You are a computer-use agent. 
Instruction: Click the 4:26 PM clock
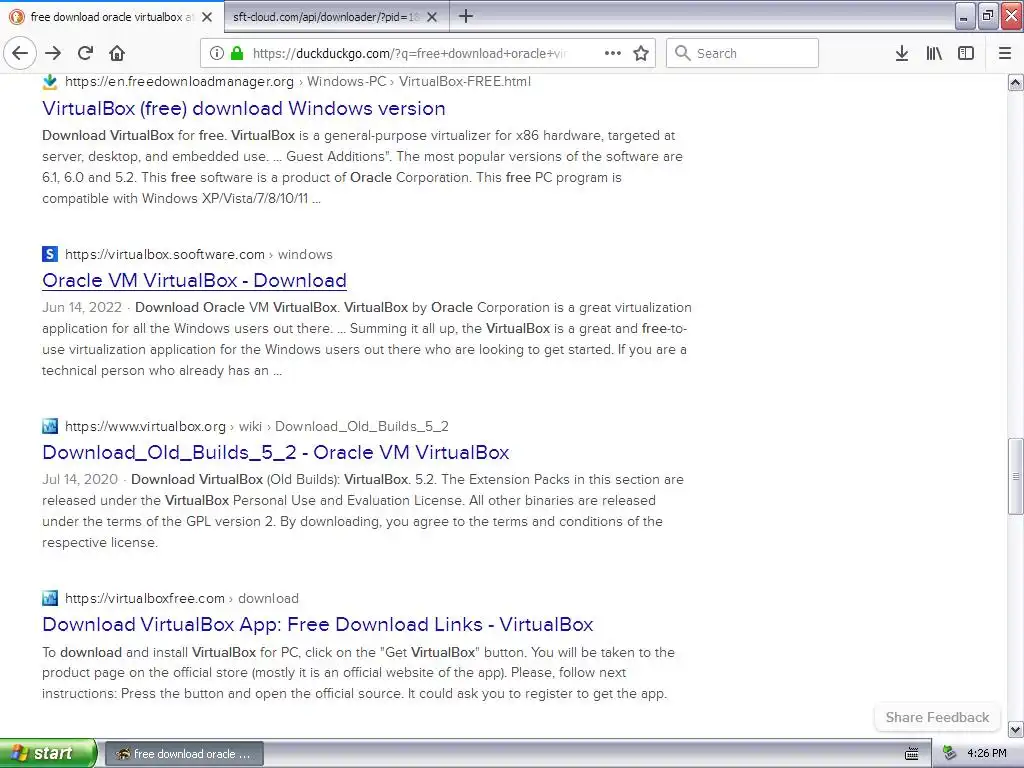987,754
